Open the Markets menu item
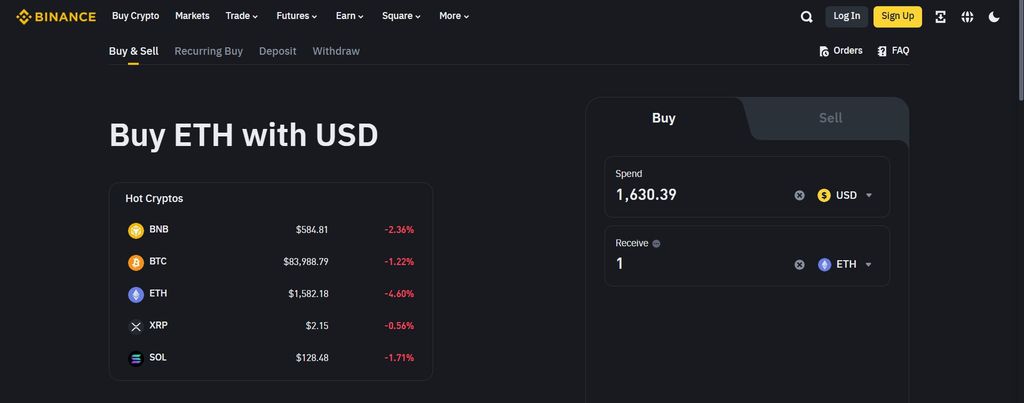 [x=192, y=16]
